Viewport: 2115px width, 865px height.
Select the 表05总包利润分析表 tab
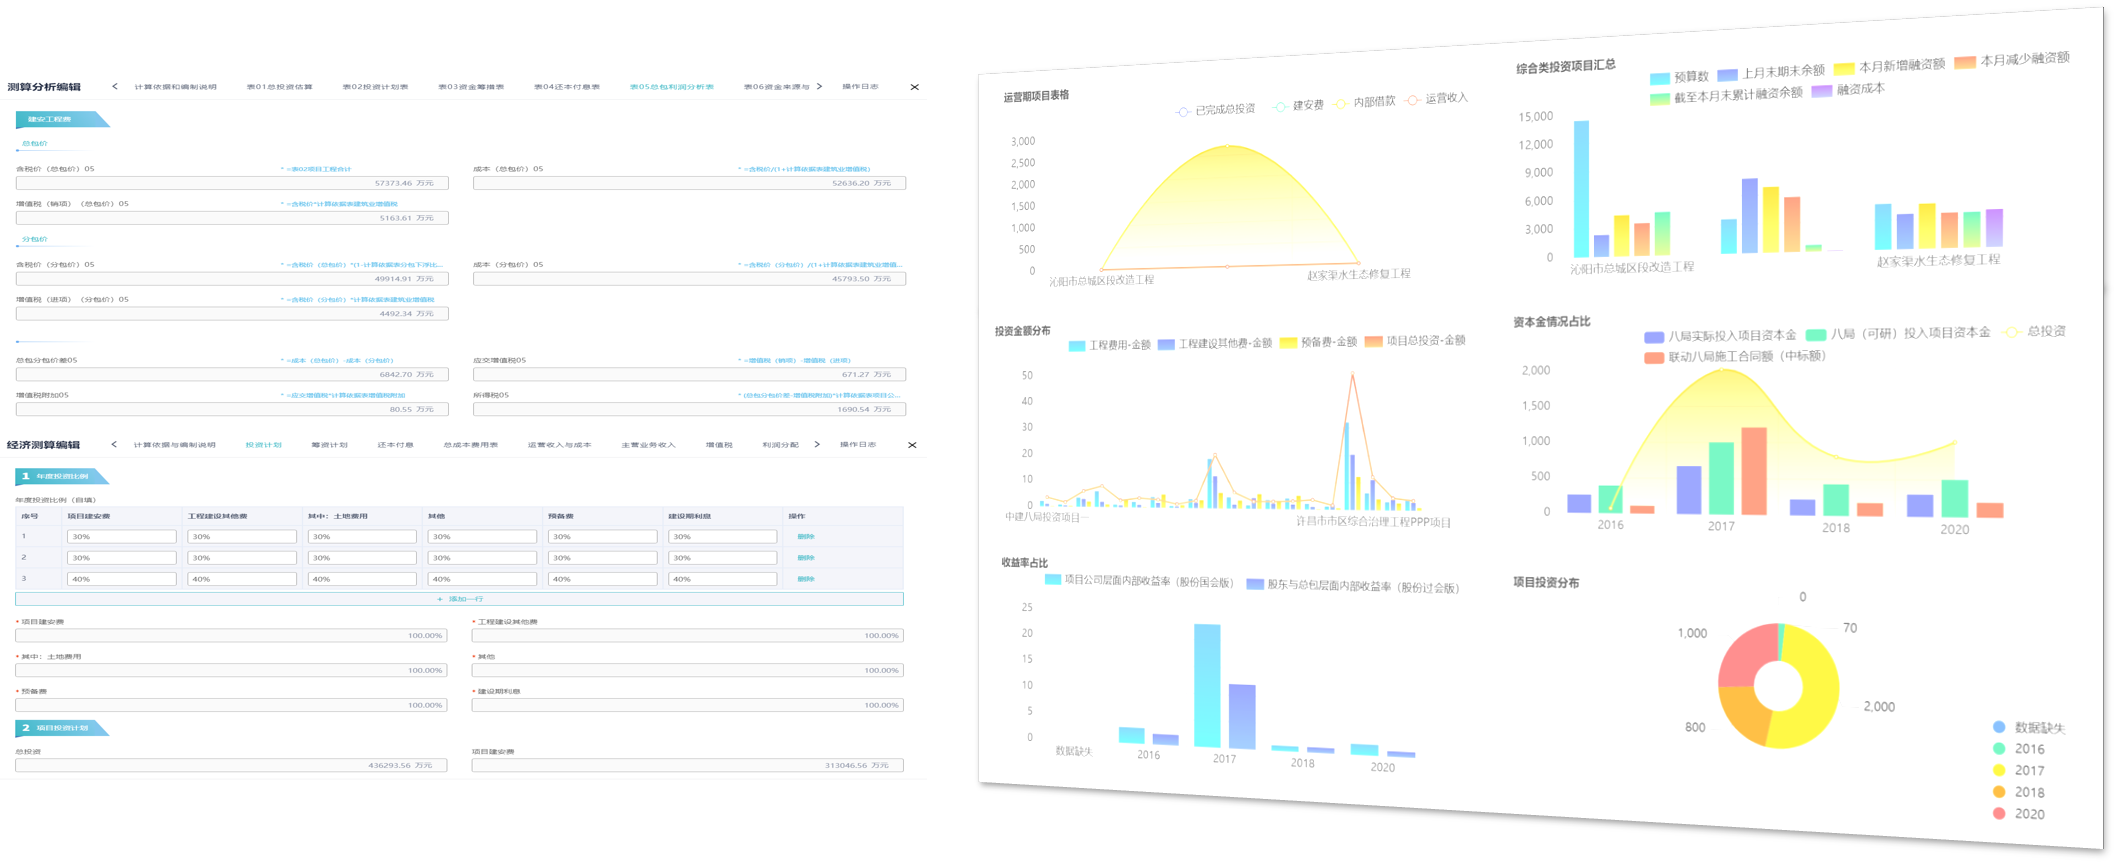pyautogui.click(x=672, y=87)
